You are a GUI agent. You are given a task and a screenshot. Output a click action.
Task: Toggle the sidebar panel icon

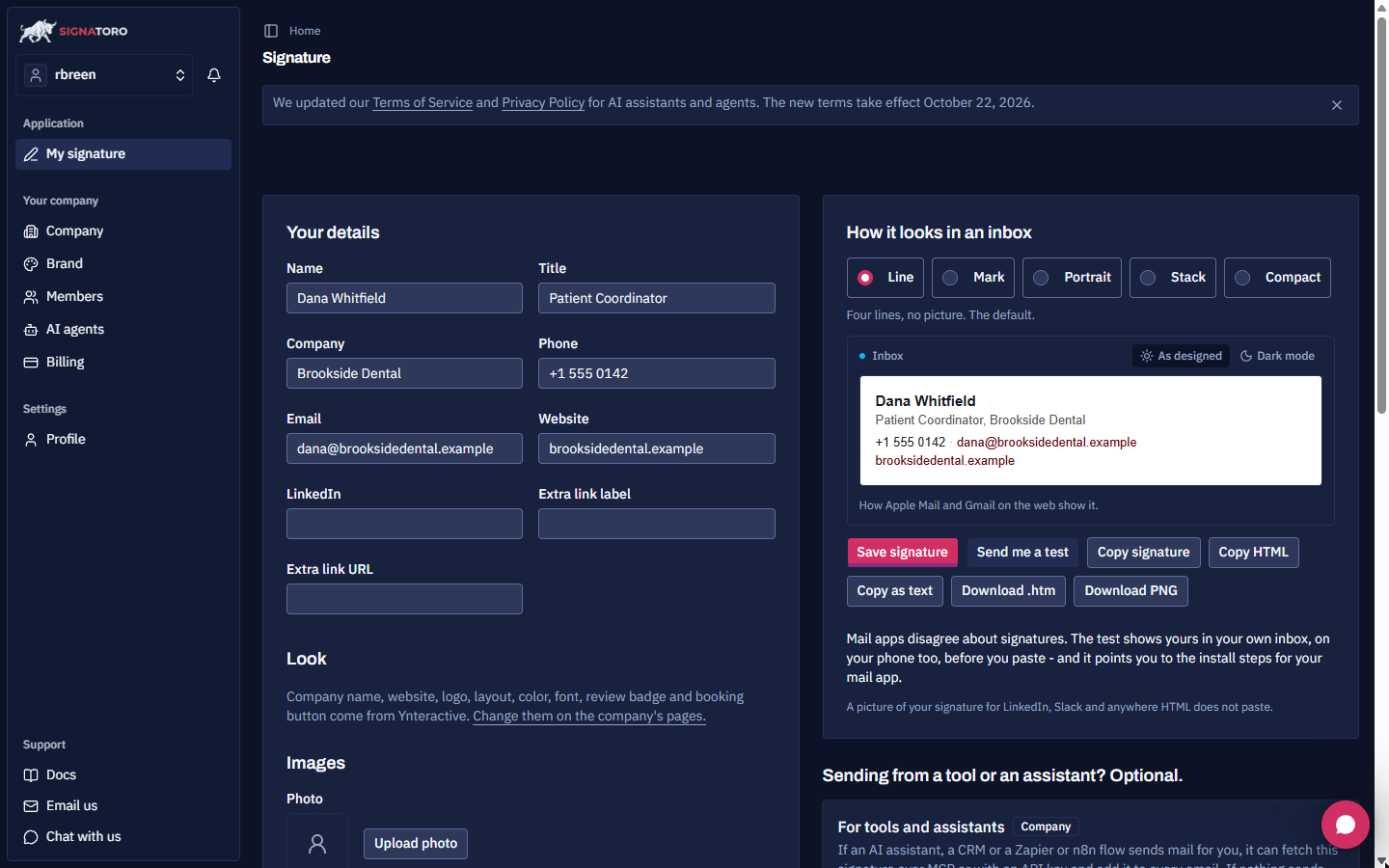point(271,31)
